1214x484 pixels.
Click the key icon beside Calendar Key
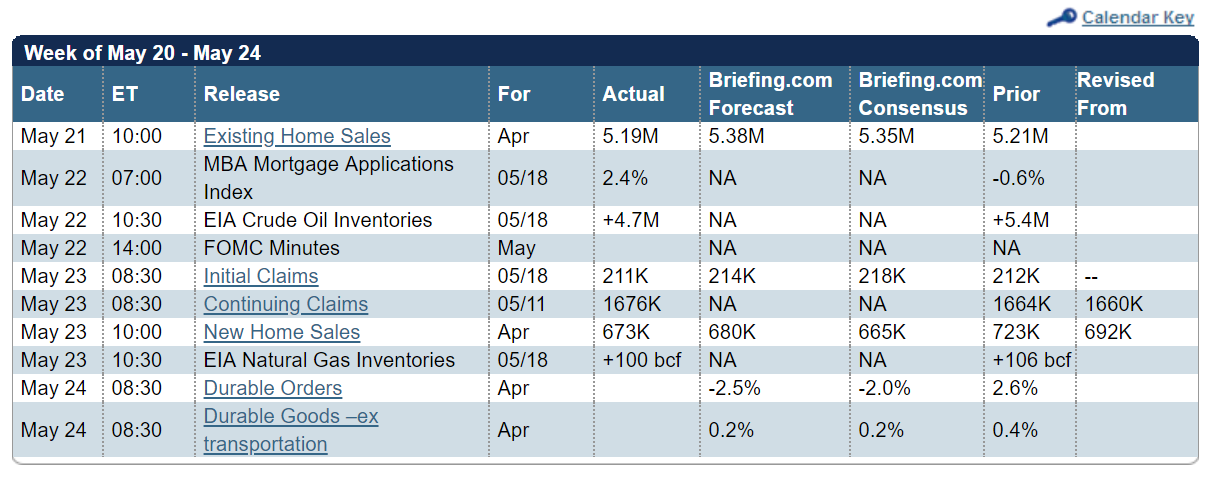tap(1061, 18)
